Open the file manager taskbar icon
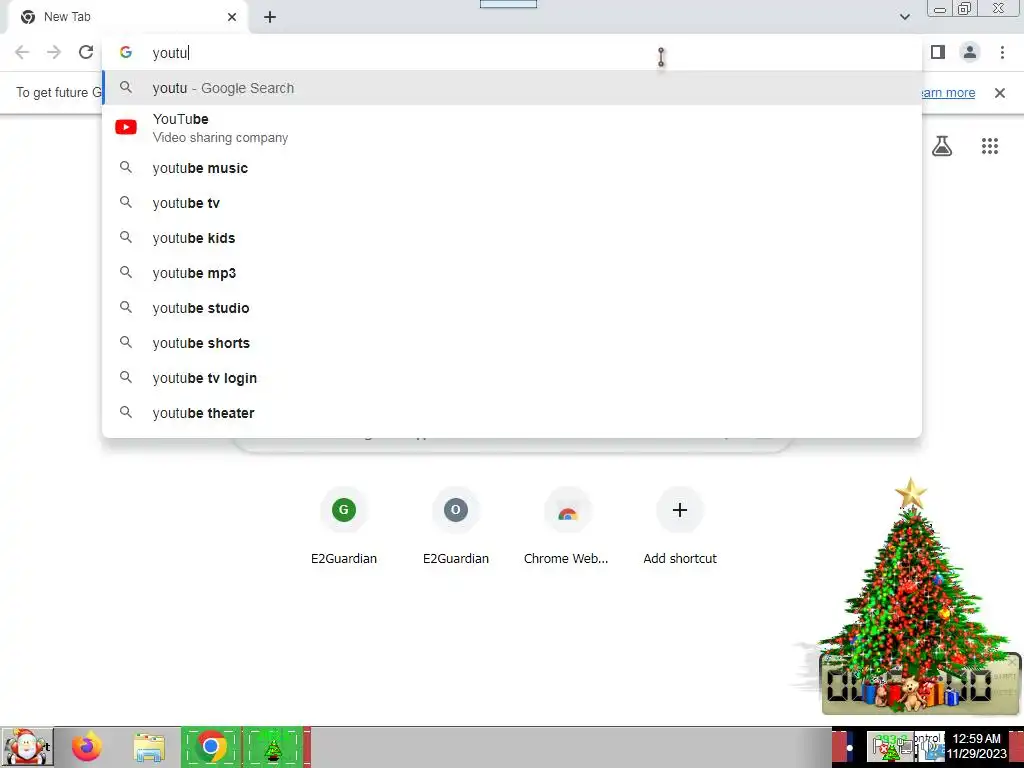This screenshot has width=1024, height=768. [x=149, y=748]
